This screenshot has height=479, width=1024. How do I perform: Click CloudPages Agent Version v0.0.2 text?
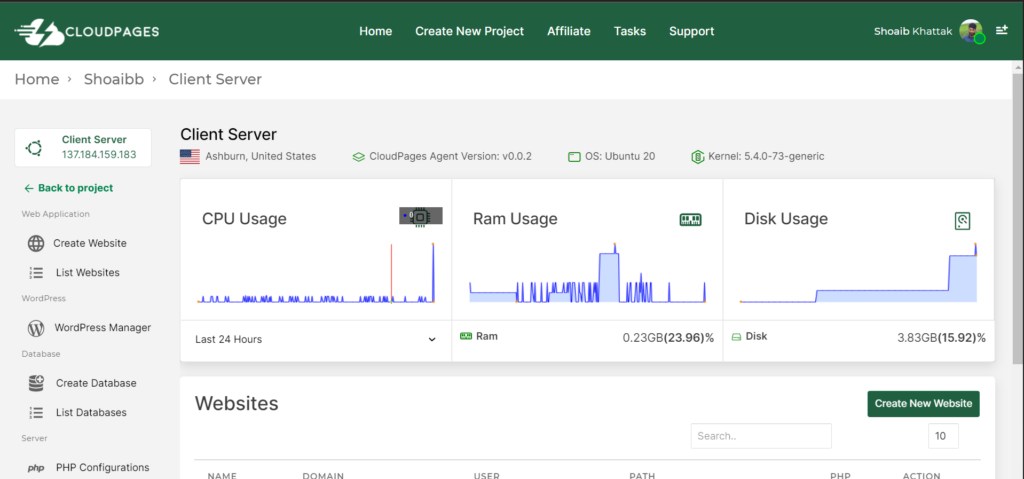[451, 156]
